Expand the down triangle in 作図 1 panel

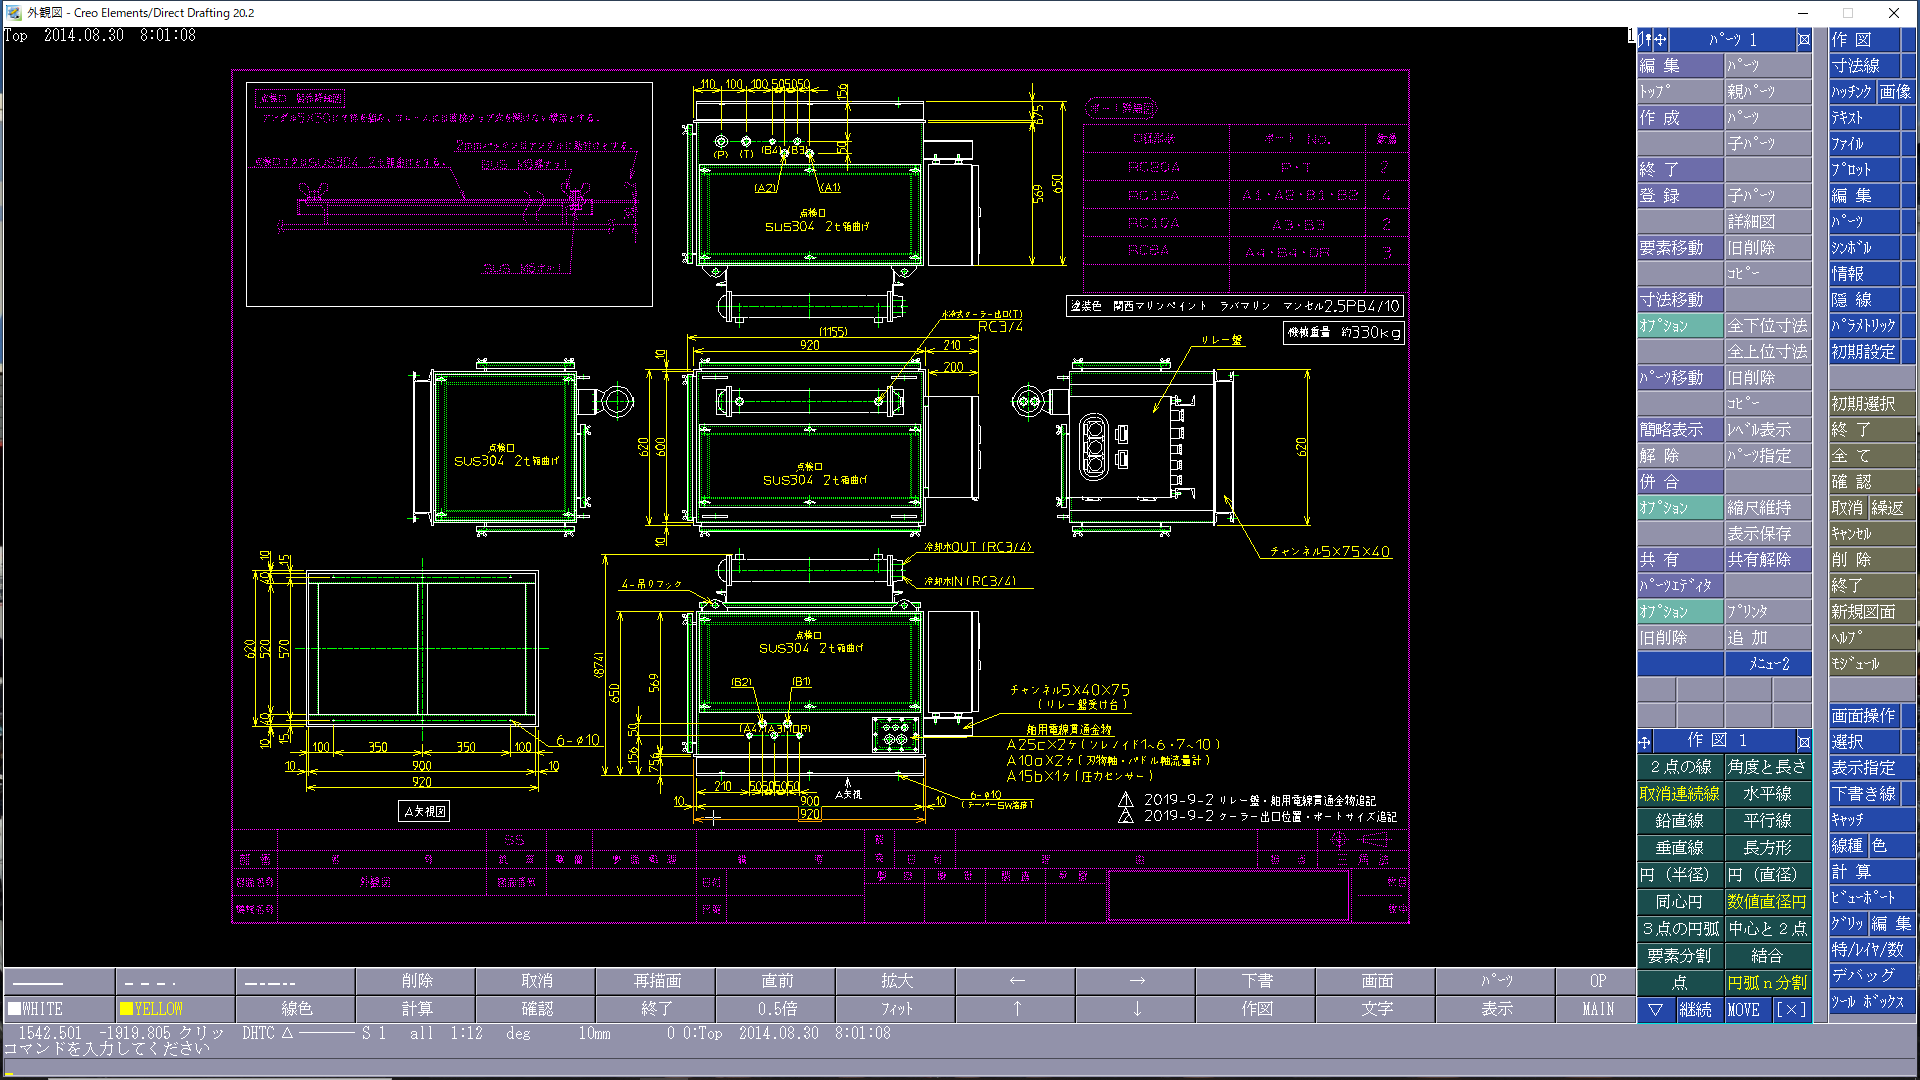point(1655,1010)
